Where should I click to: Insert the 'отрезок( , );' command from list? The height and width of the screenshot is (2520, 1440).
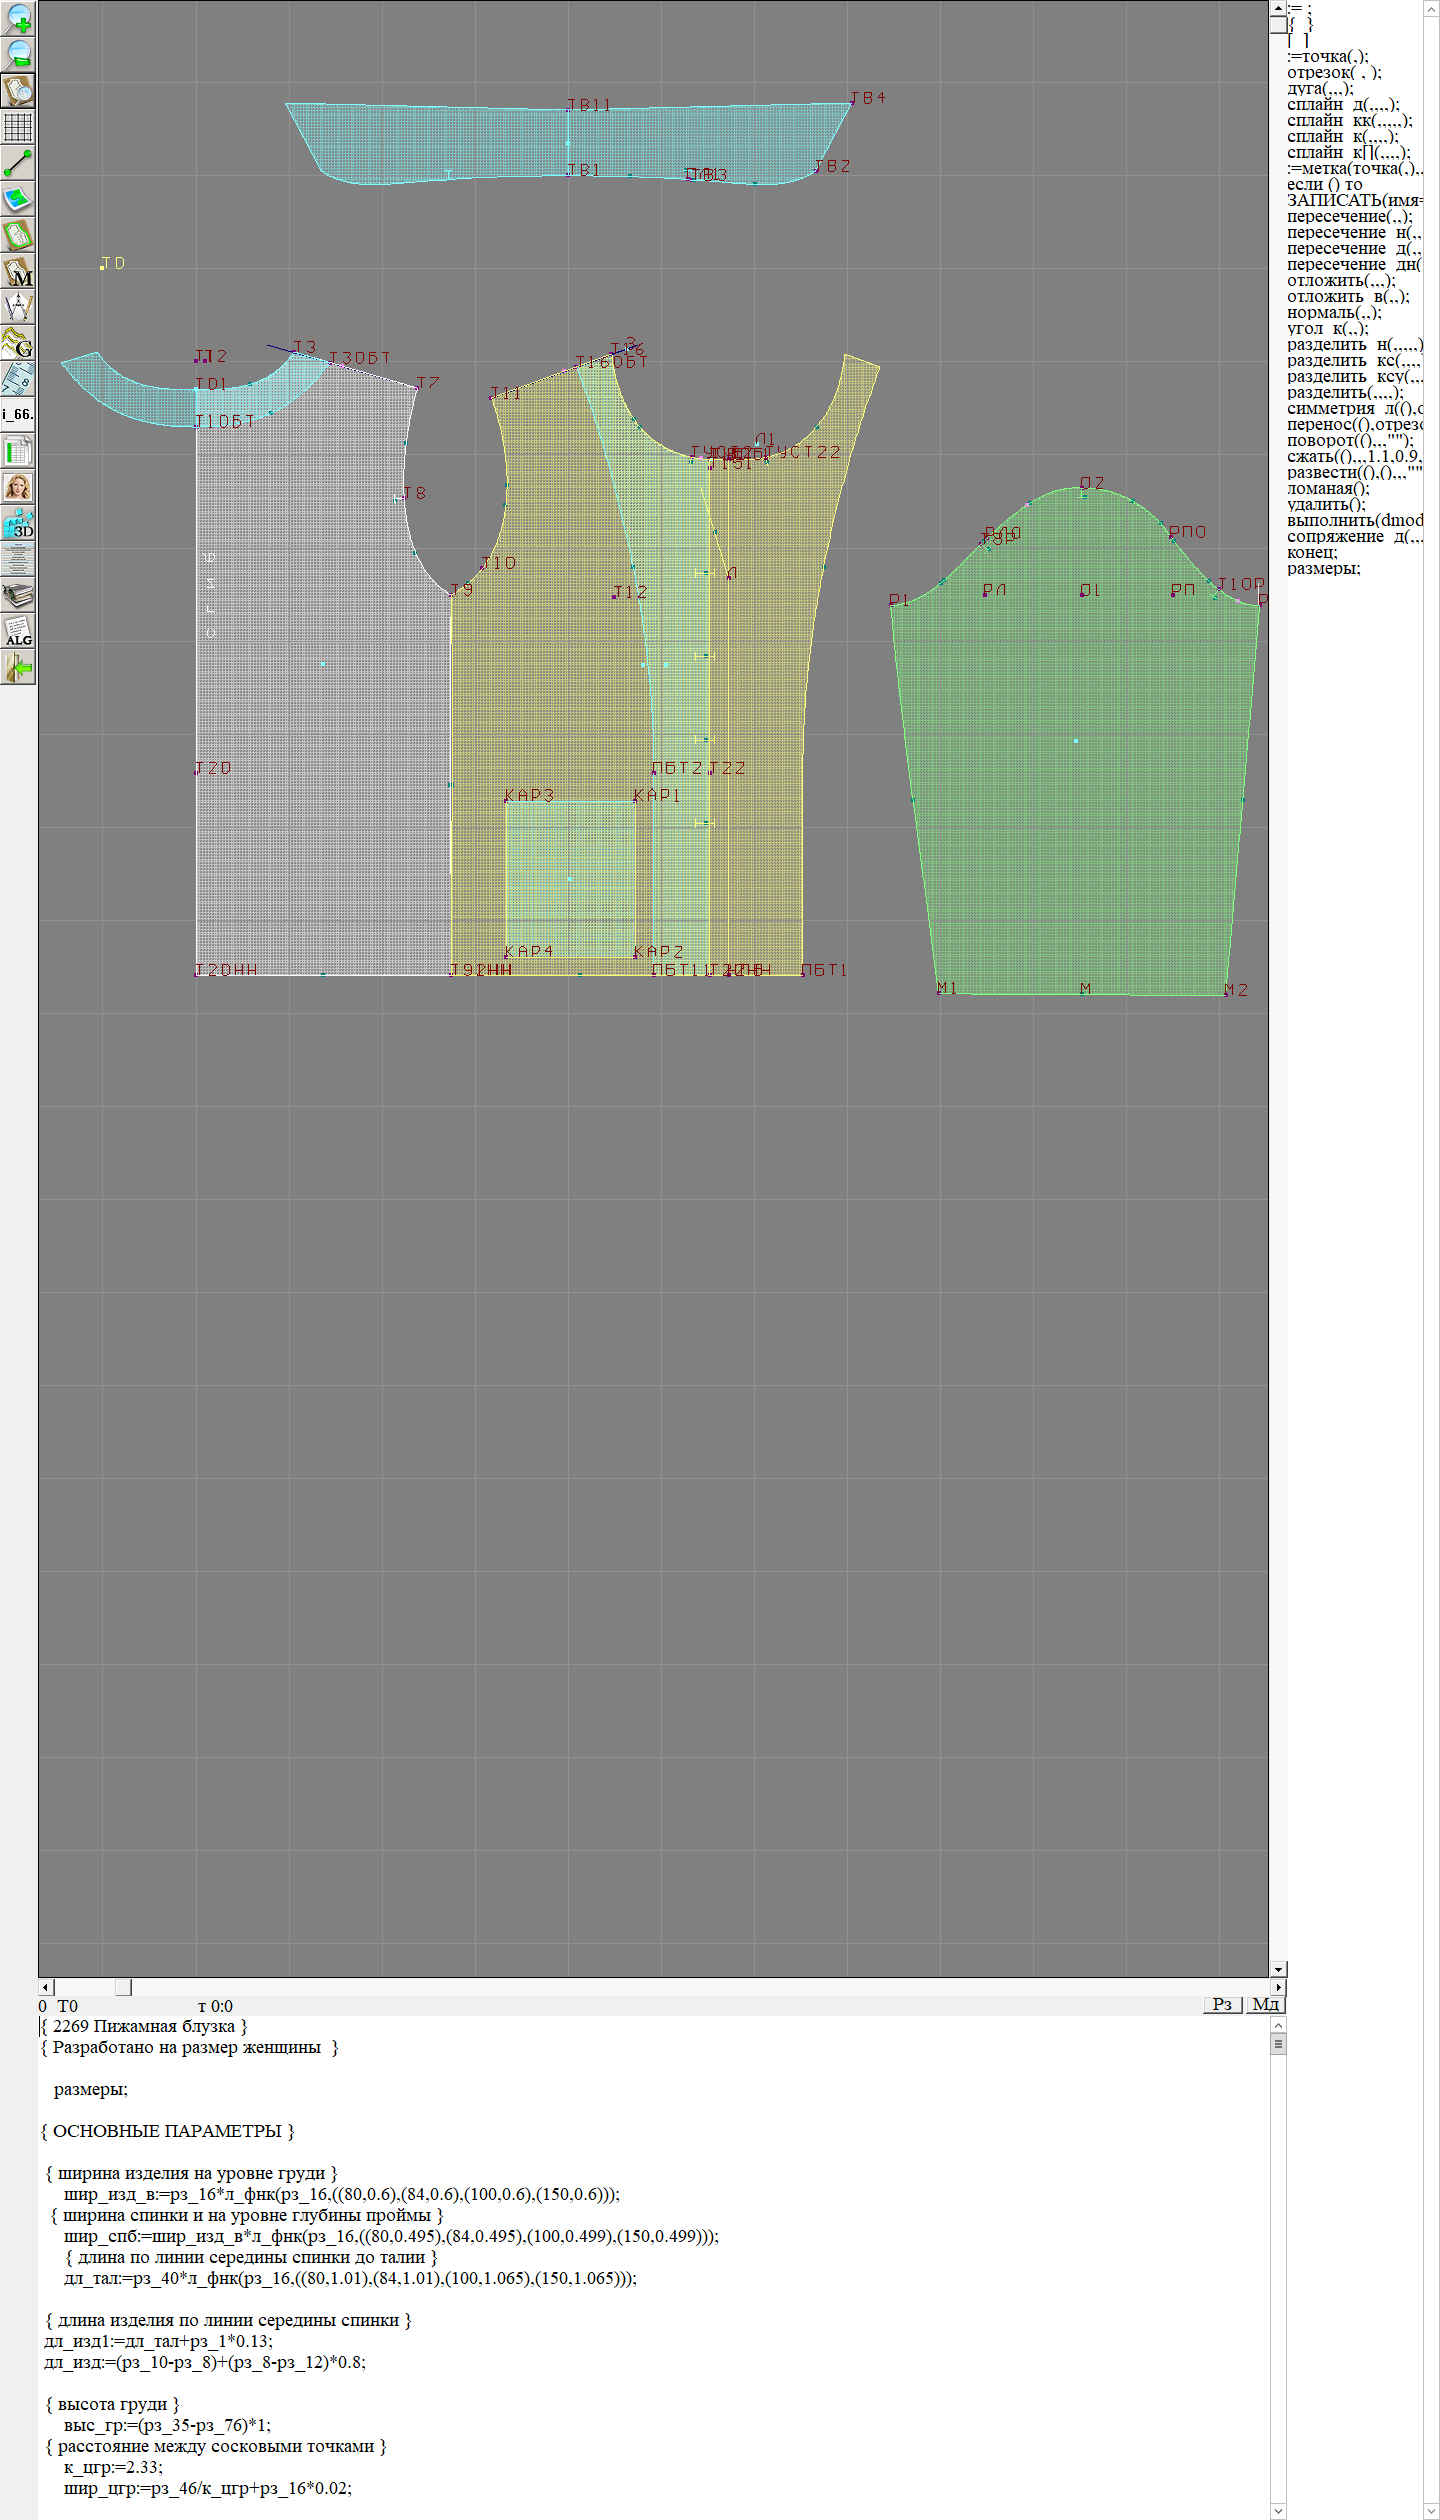point(1334,72)
